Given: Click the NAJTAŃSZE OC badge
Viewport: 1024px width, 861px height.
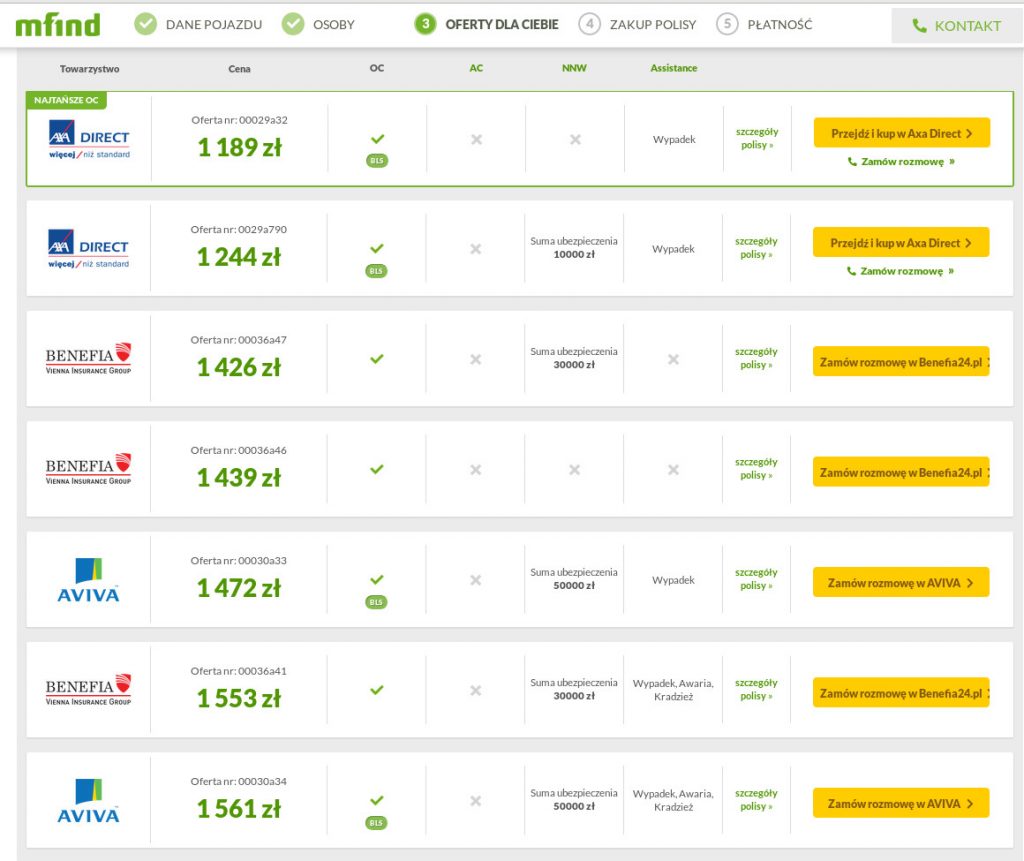Looking at the screenshot, I should coord(66,100).
